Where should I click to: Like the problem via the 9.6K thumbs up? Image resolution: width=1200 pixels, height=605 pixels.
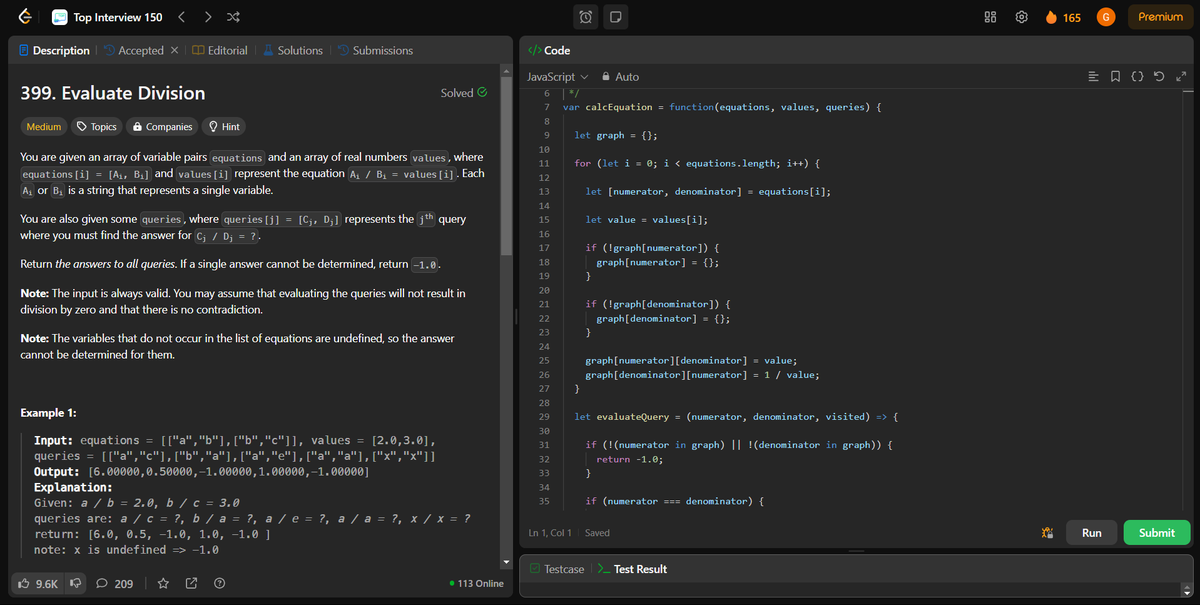point(40,583)
